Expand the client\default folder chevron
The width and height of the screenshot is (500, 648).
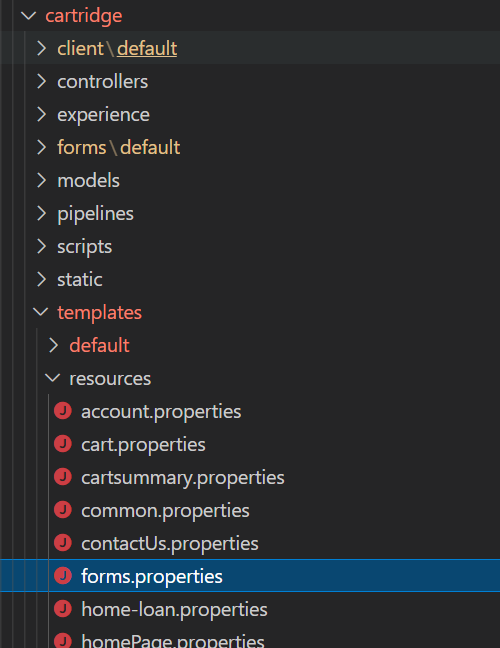[x=41, y=48]
